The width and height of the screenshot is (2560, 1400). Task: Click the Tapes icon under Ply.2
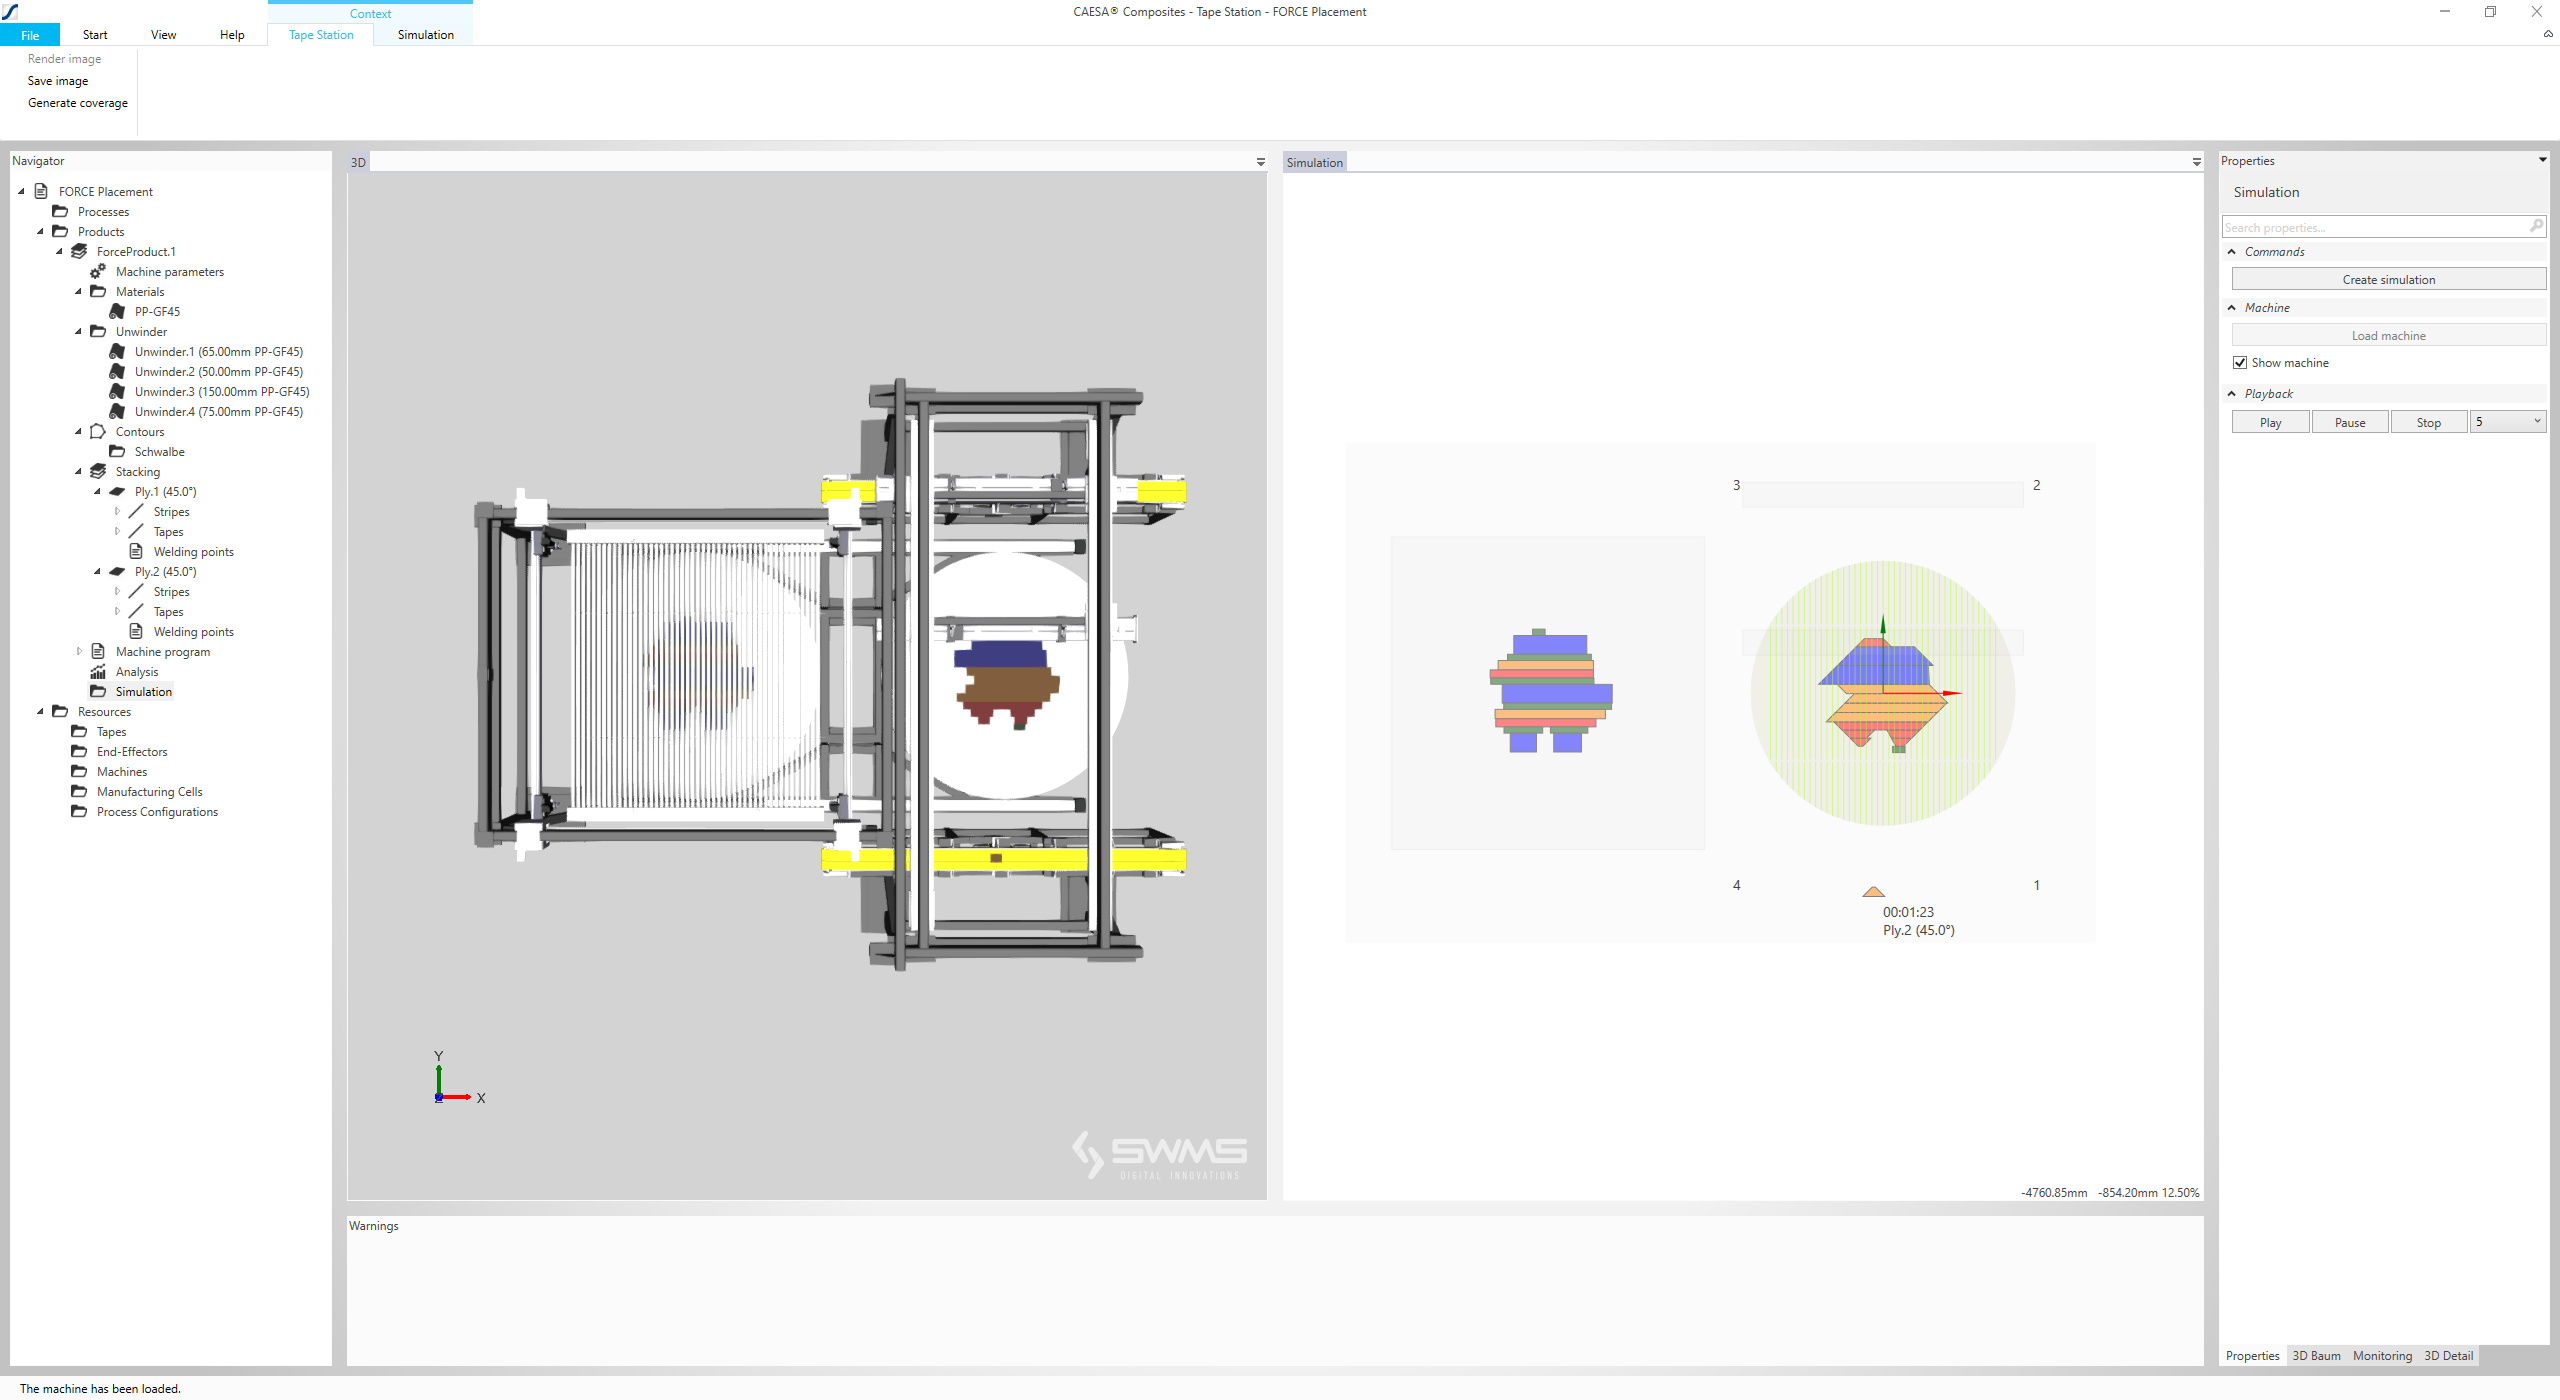pos(136,611)
